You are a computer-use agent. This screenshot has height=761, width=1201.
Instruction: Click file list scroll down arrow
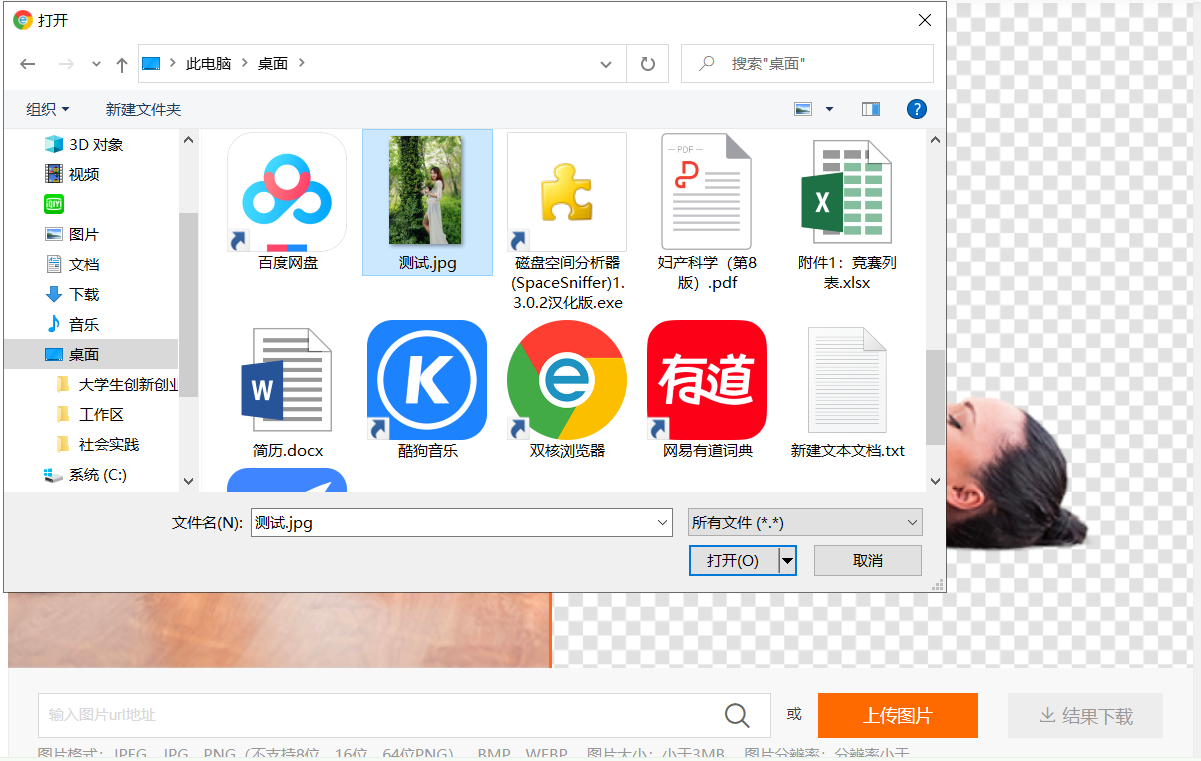[935, 481]
